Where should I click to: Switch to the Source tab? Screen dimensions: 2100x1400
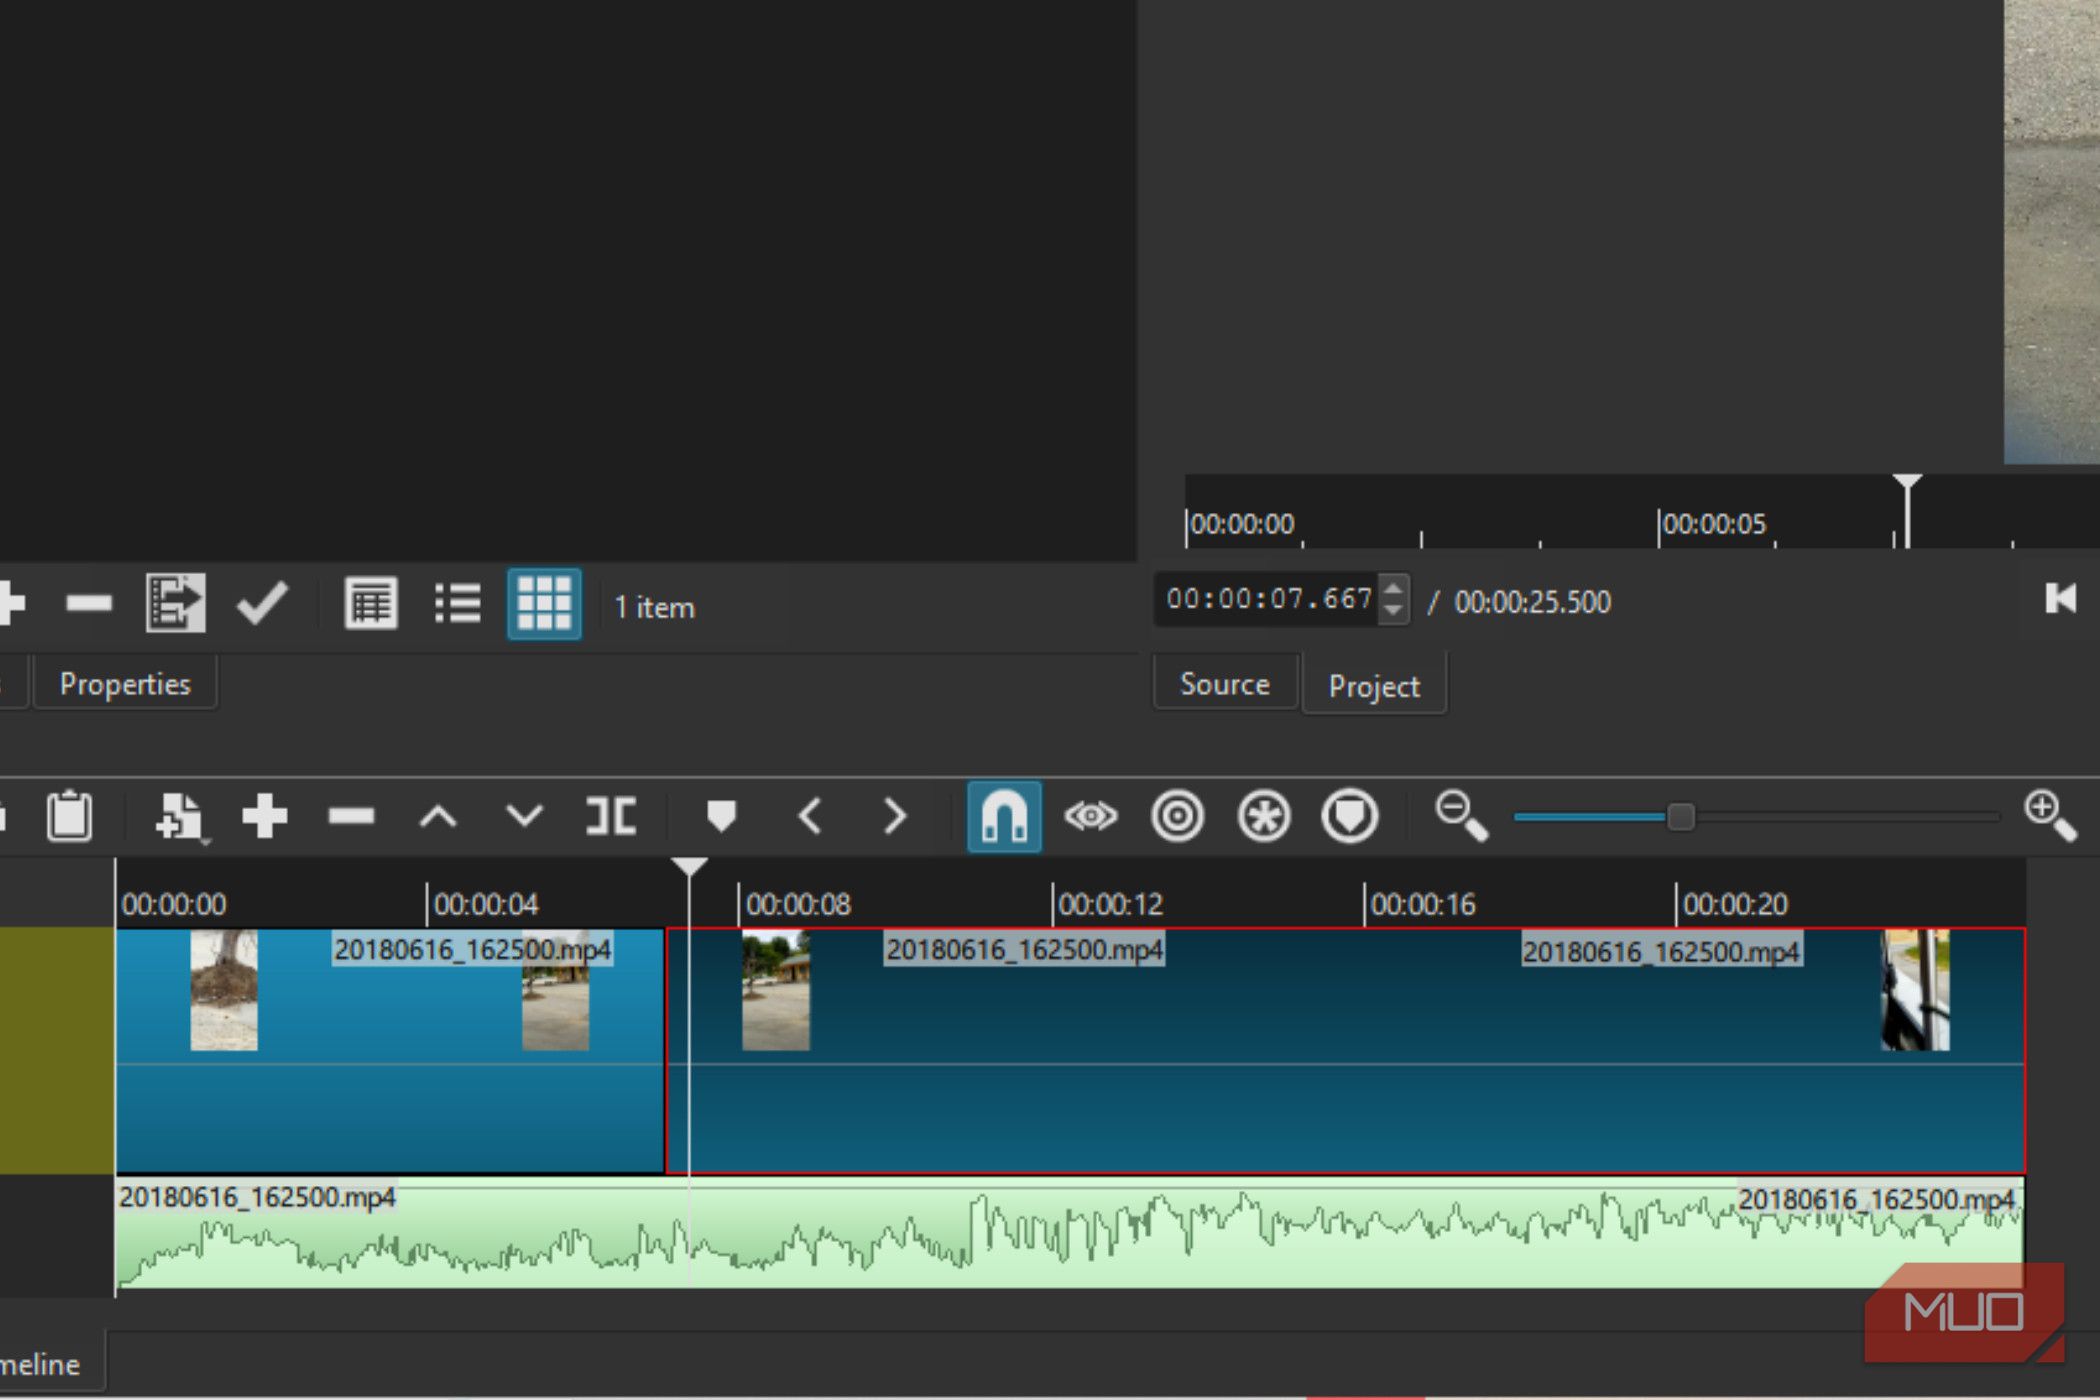tap(1225, 684)
